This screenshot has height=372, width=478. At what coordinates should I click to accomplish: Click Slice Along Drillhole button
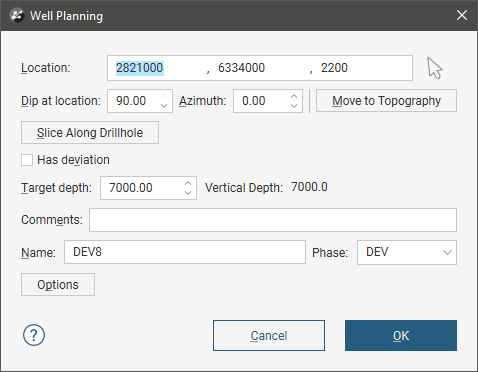(x=90, y=133)
